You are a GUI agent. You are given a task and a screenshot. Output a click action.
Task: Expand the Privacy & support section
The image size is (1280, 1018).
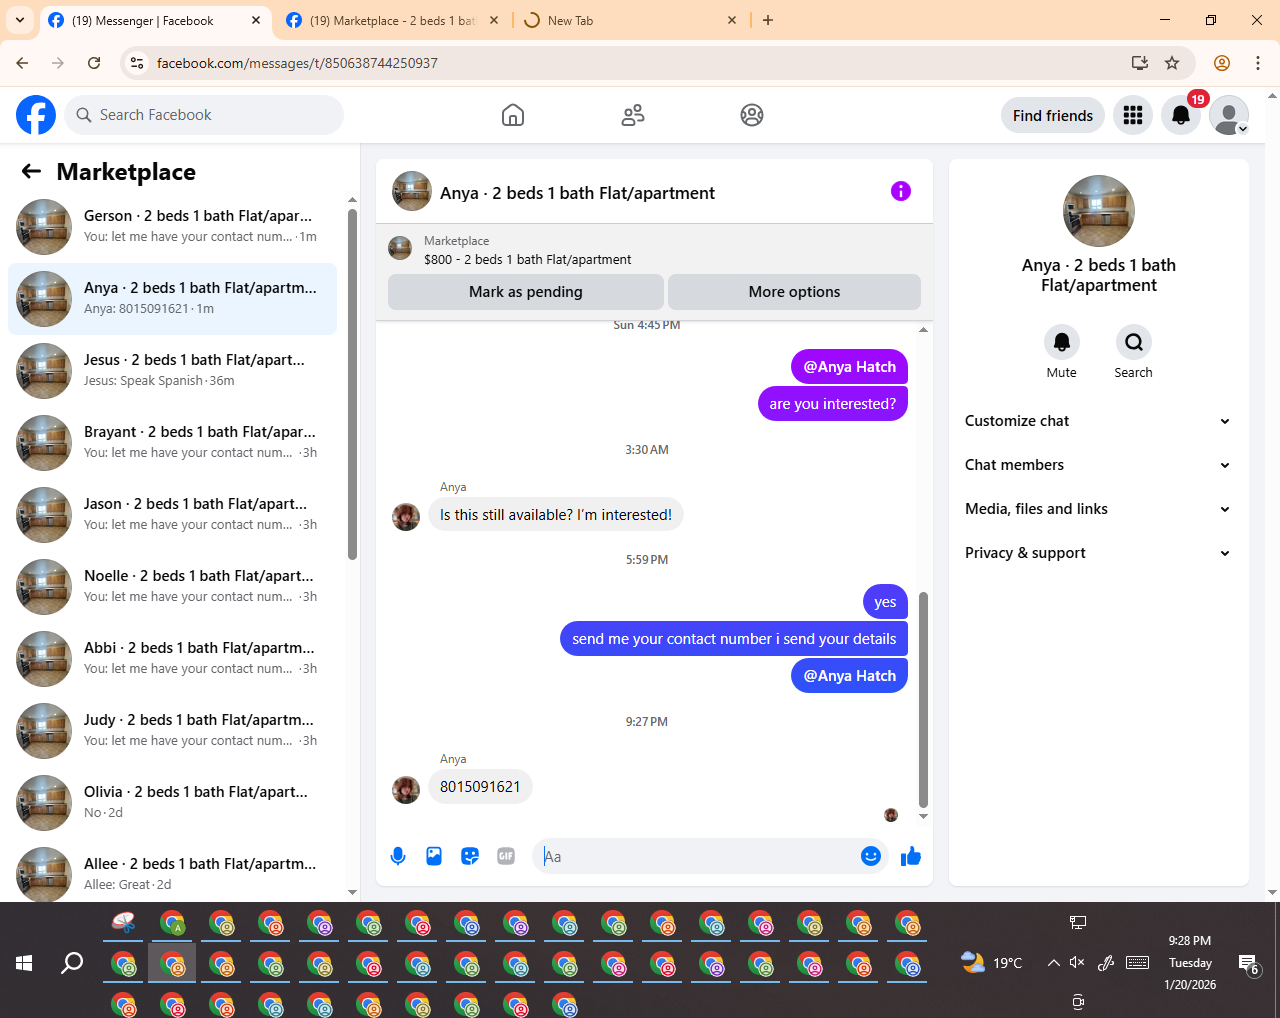[1098, 553]
